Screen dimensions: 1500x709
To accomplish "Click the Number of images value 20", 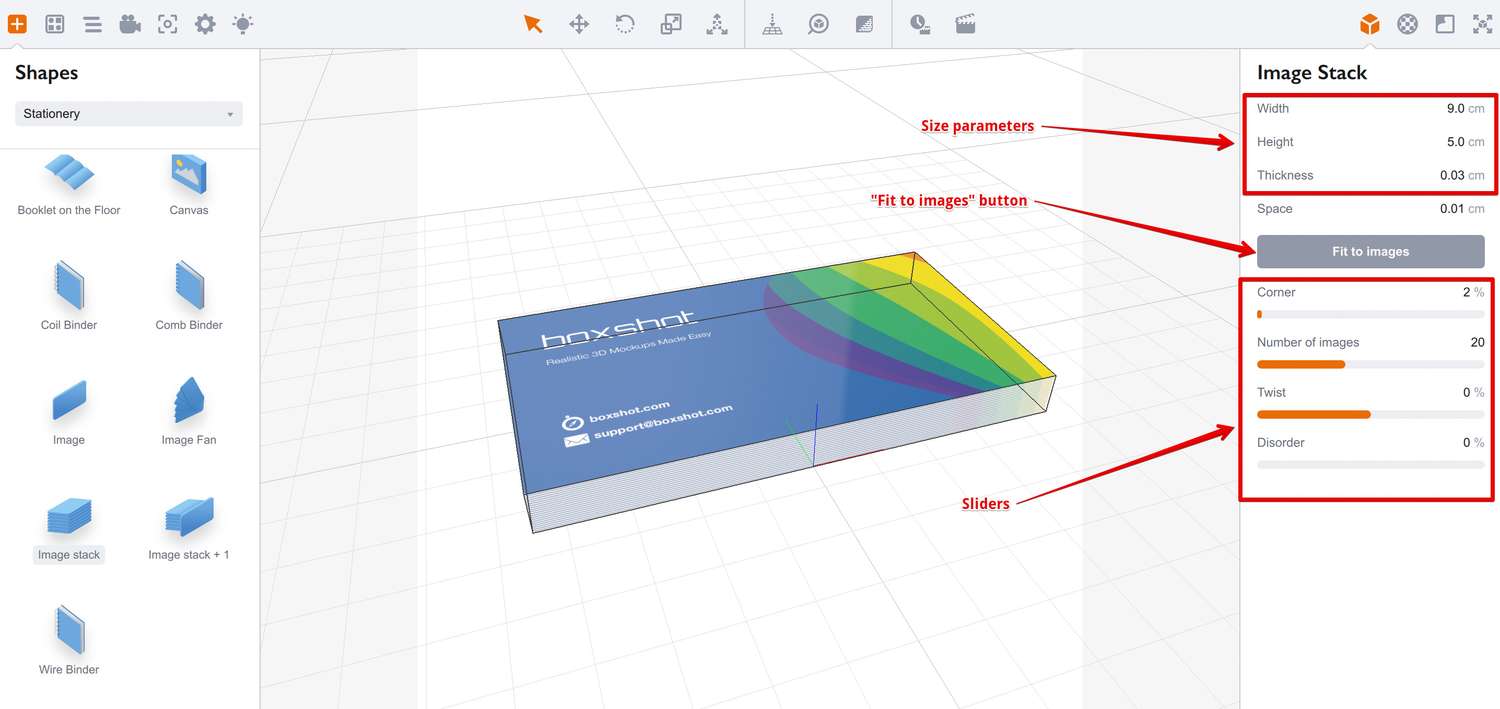I will coord(1477,342).
